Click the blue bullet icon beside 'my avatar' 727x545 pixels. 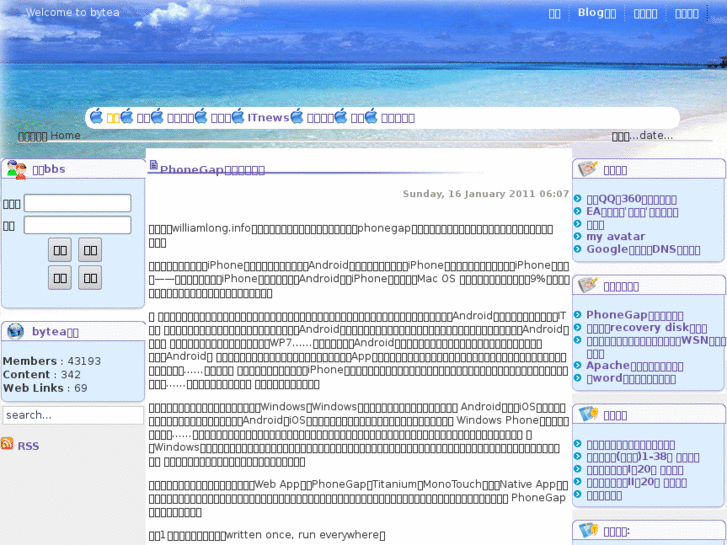point(578,237)
